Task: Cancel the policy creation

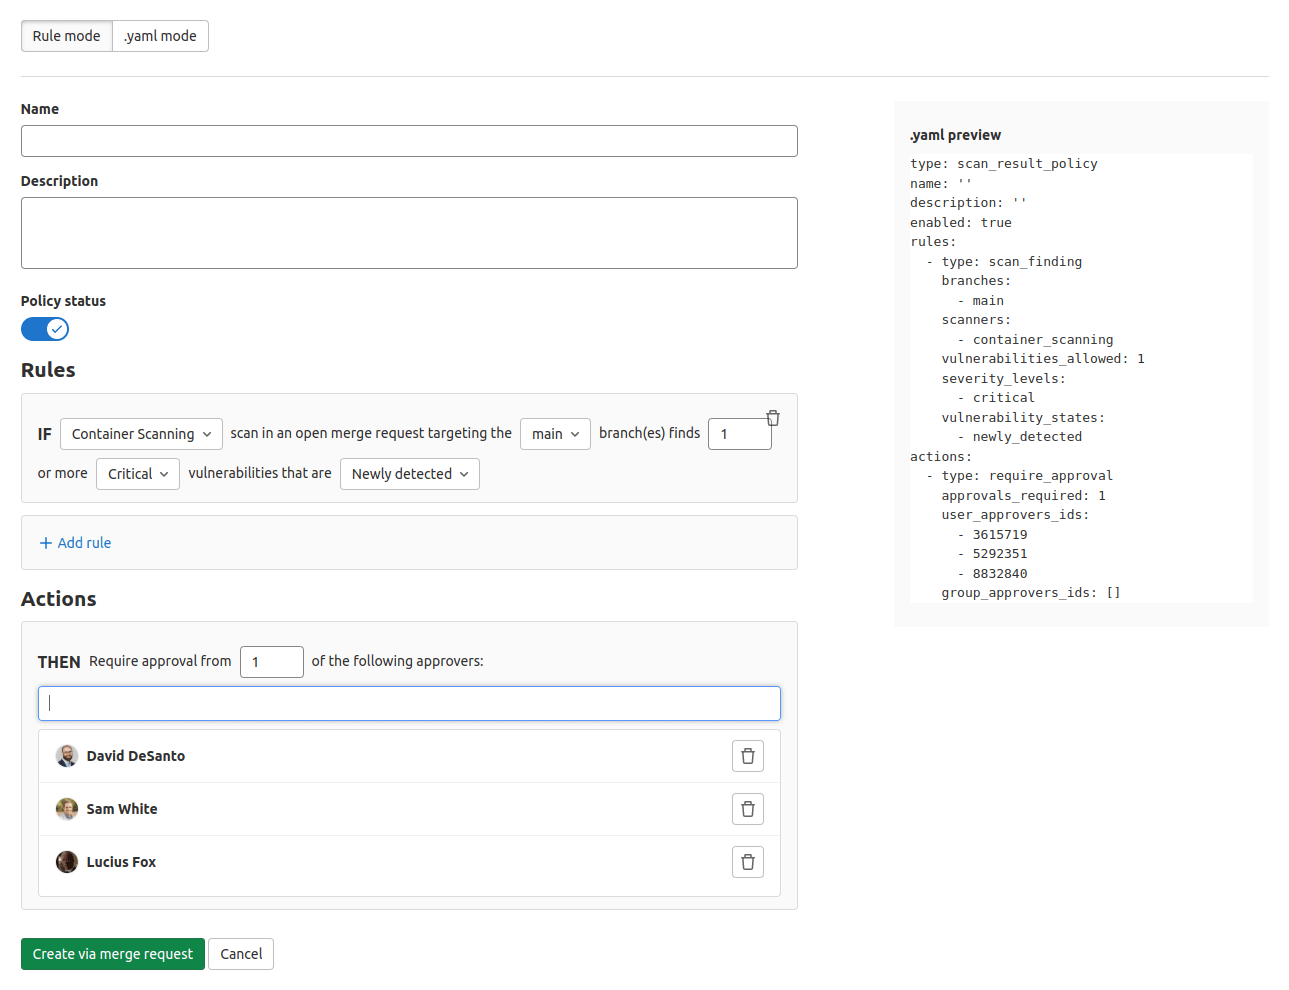Action: click(241, 954)
